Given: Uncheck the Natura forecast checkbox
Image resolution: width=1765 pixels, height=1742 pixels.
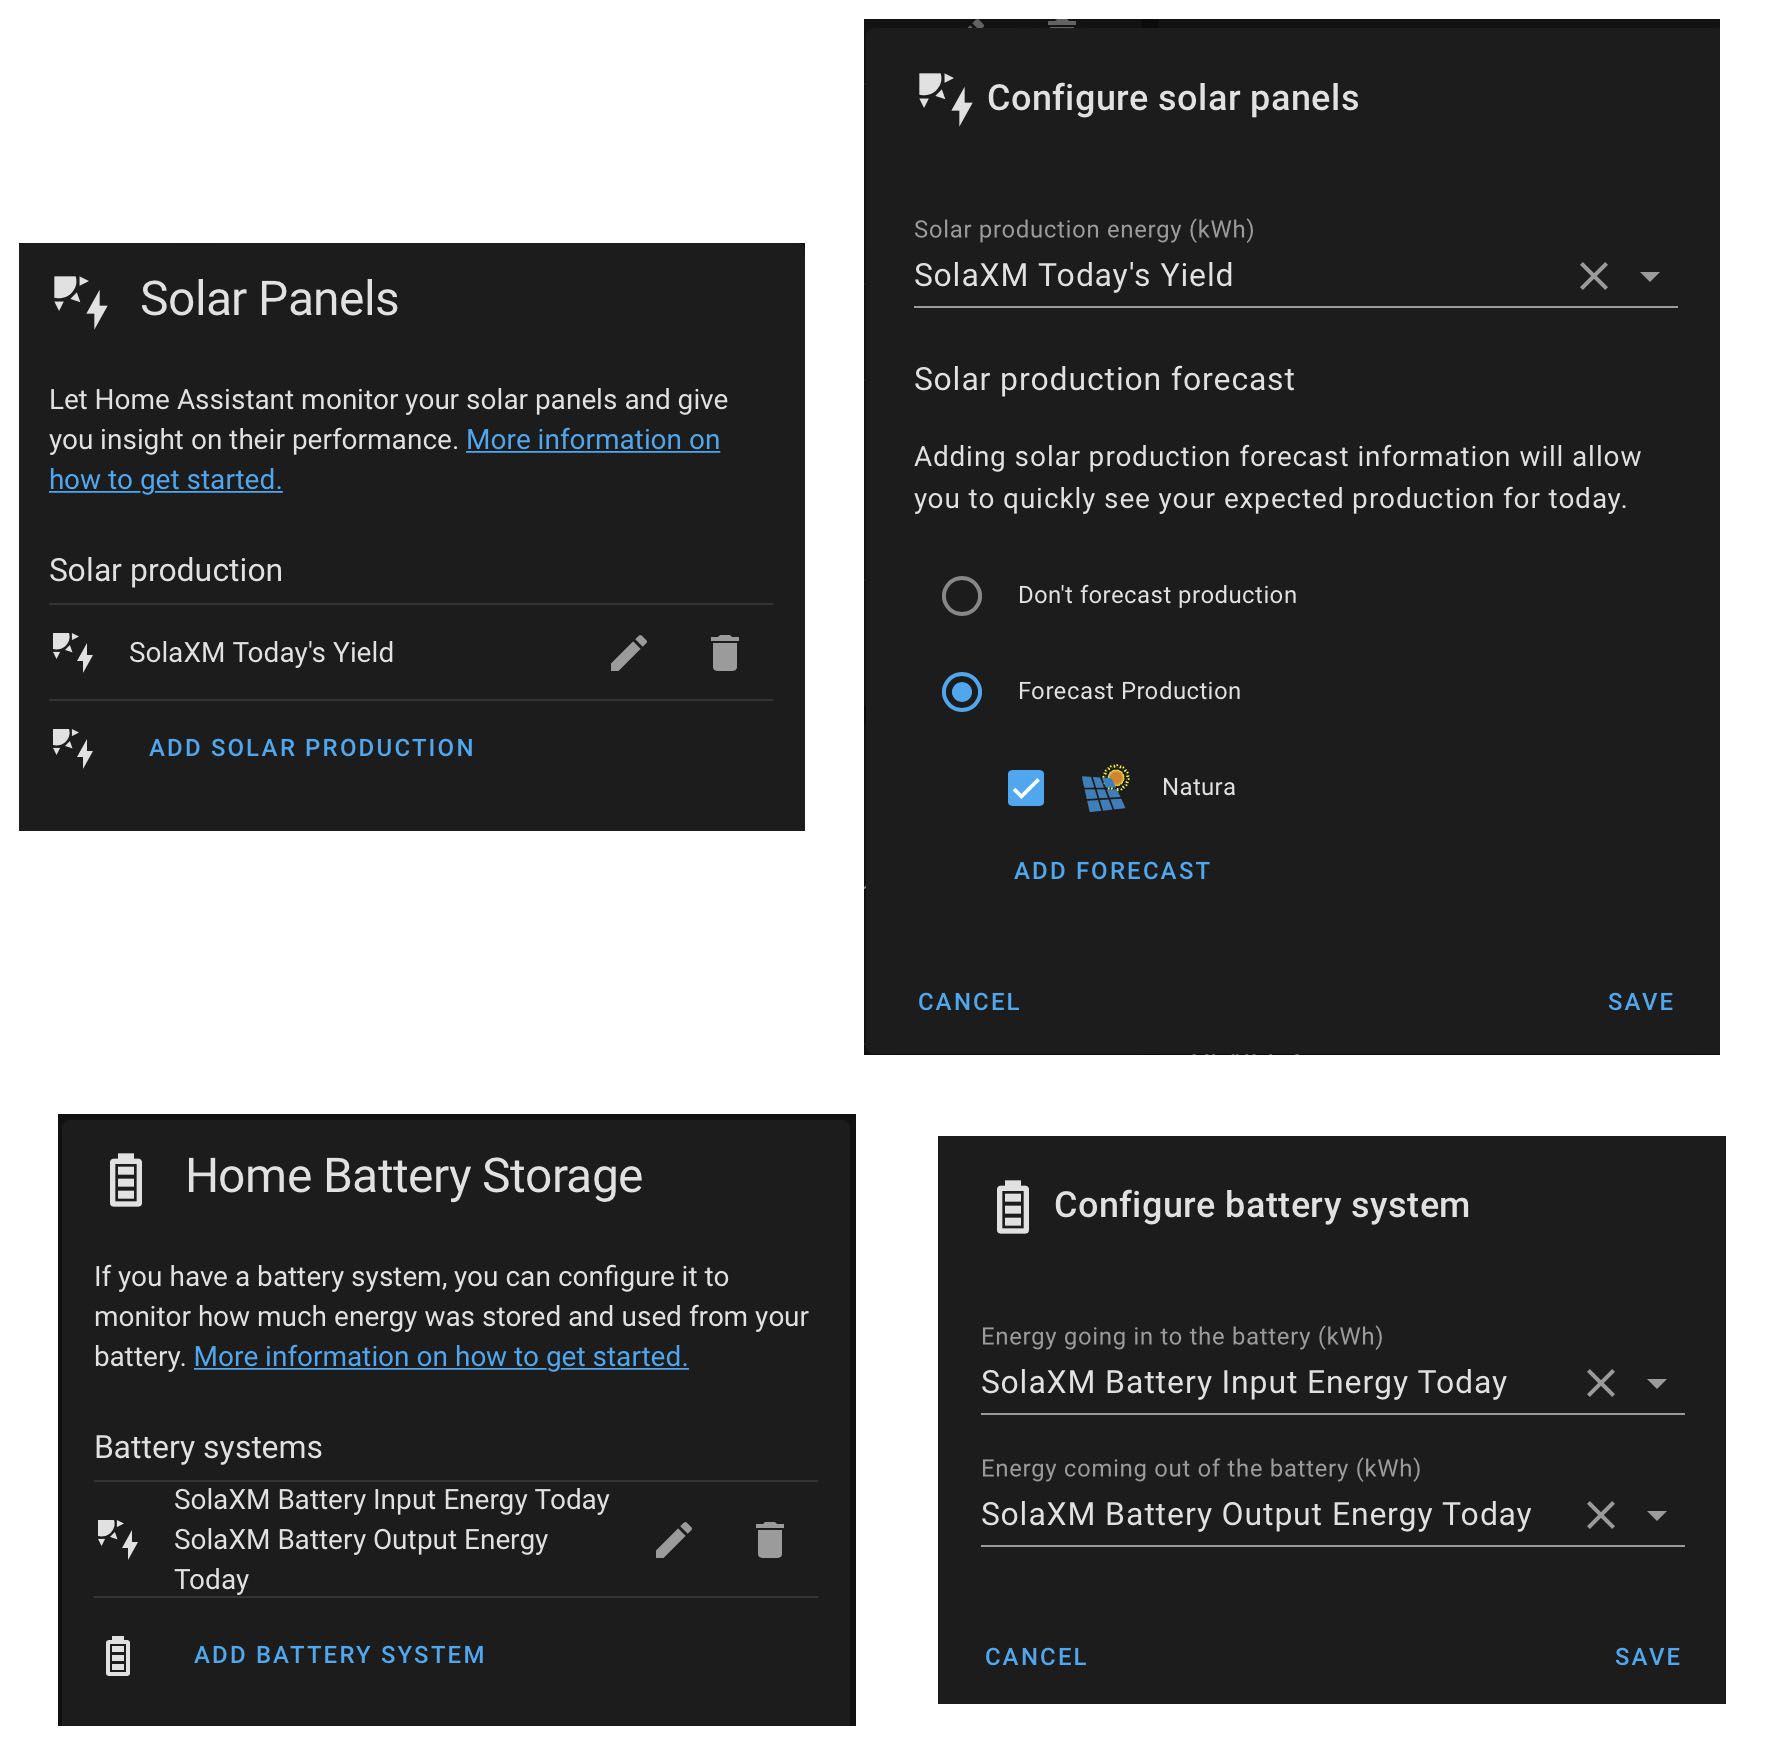Looking at the screenshot, I should coord(1026,788).
